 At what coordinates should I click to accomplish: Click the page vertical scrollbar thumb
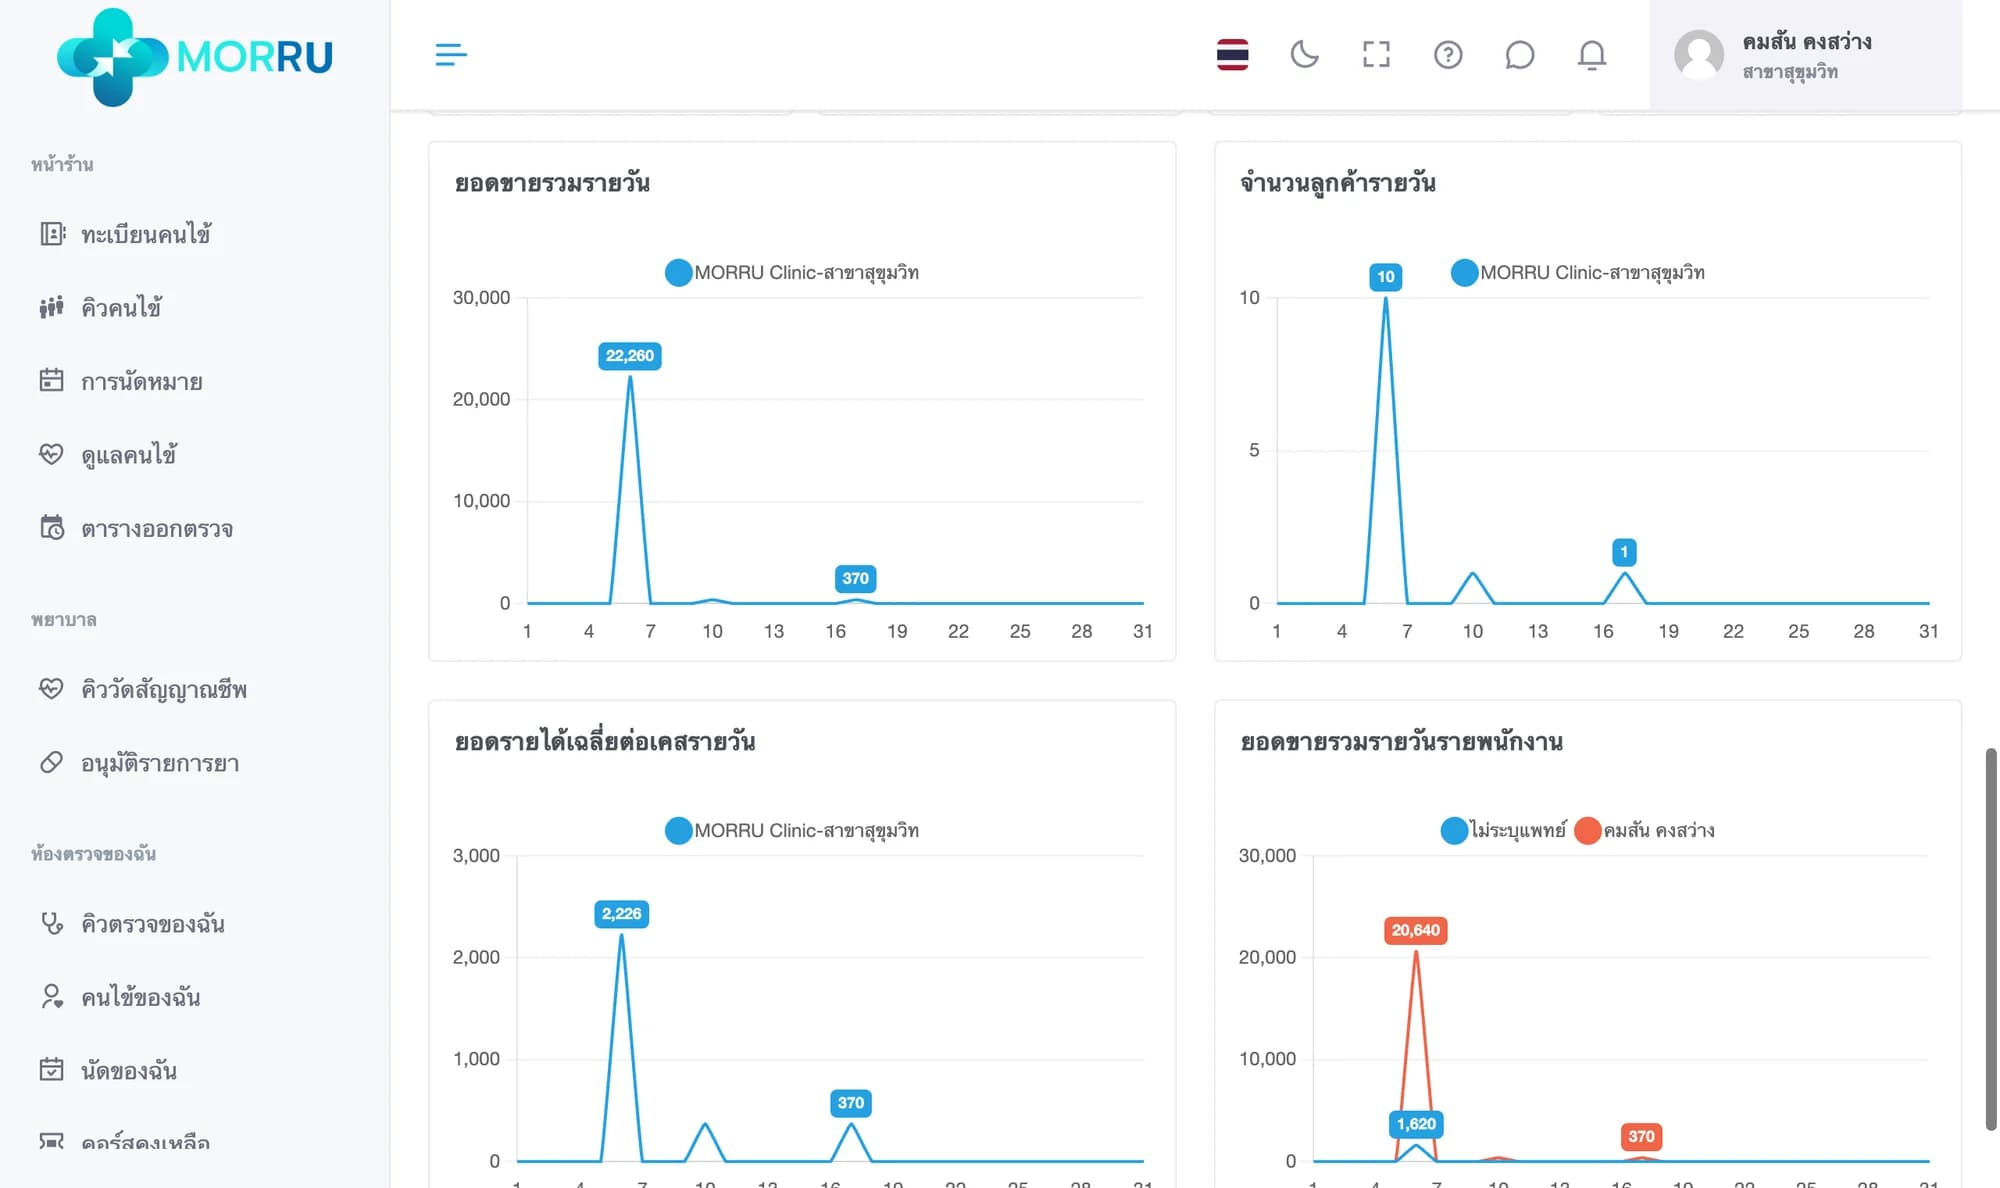point(1990,938)
